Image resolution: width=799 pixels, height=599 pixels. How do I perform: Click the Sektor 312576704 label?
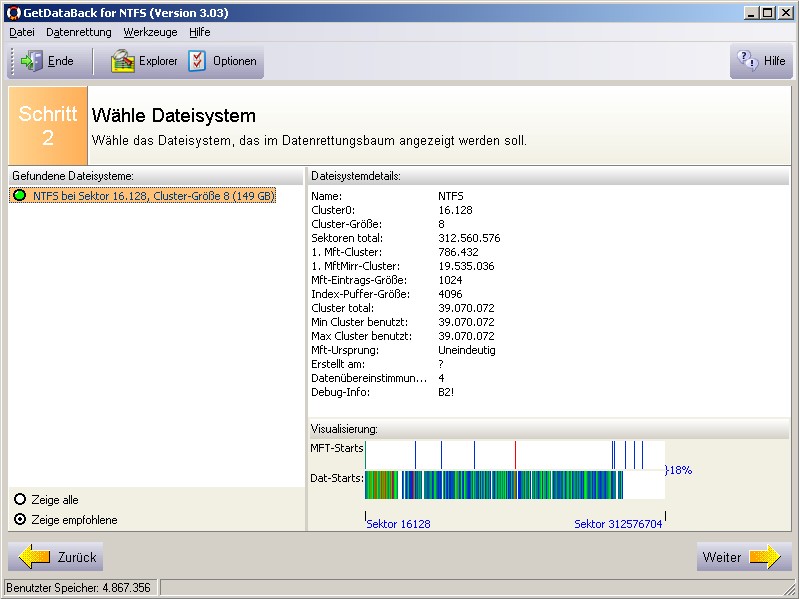point(618,524)
